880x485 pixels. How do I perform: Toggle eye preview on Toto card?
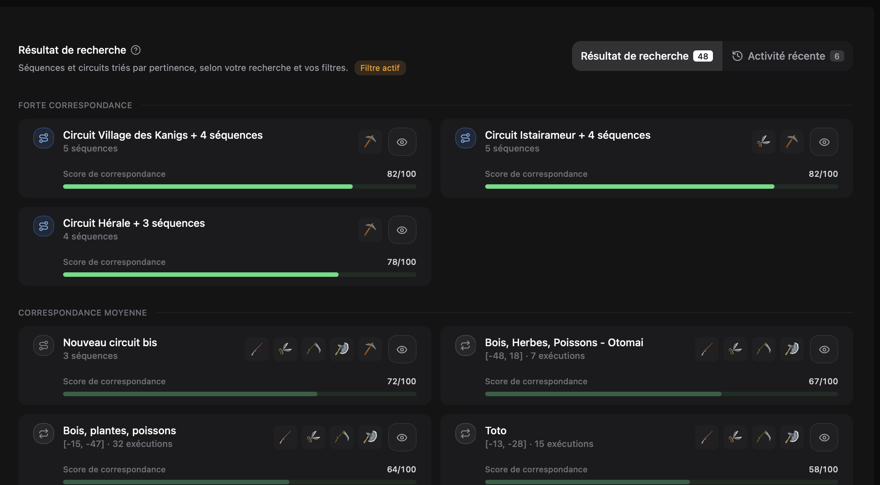[x=824, y=437]
